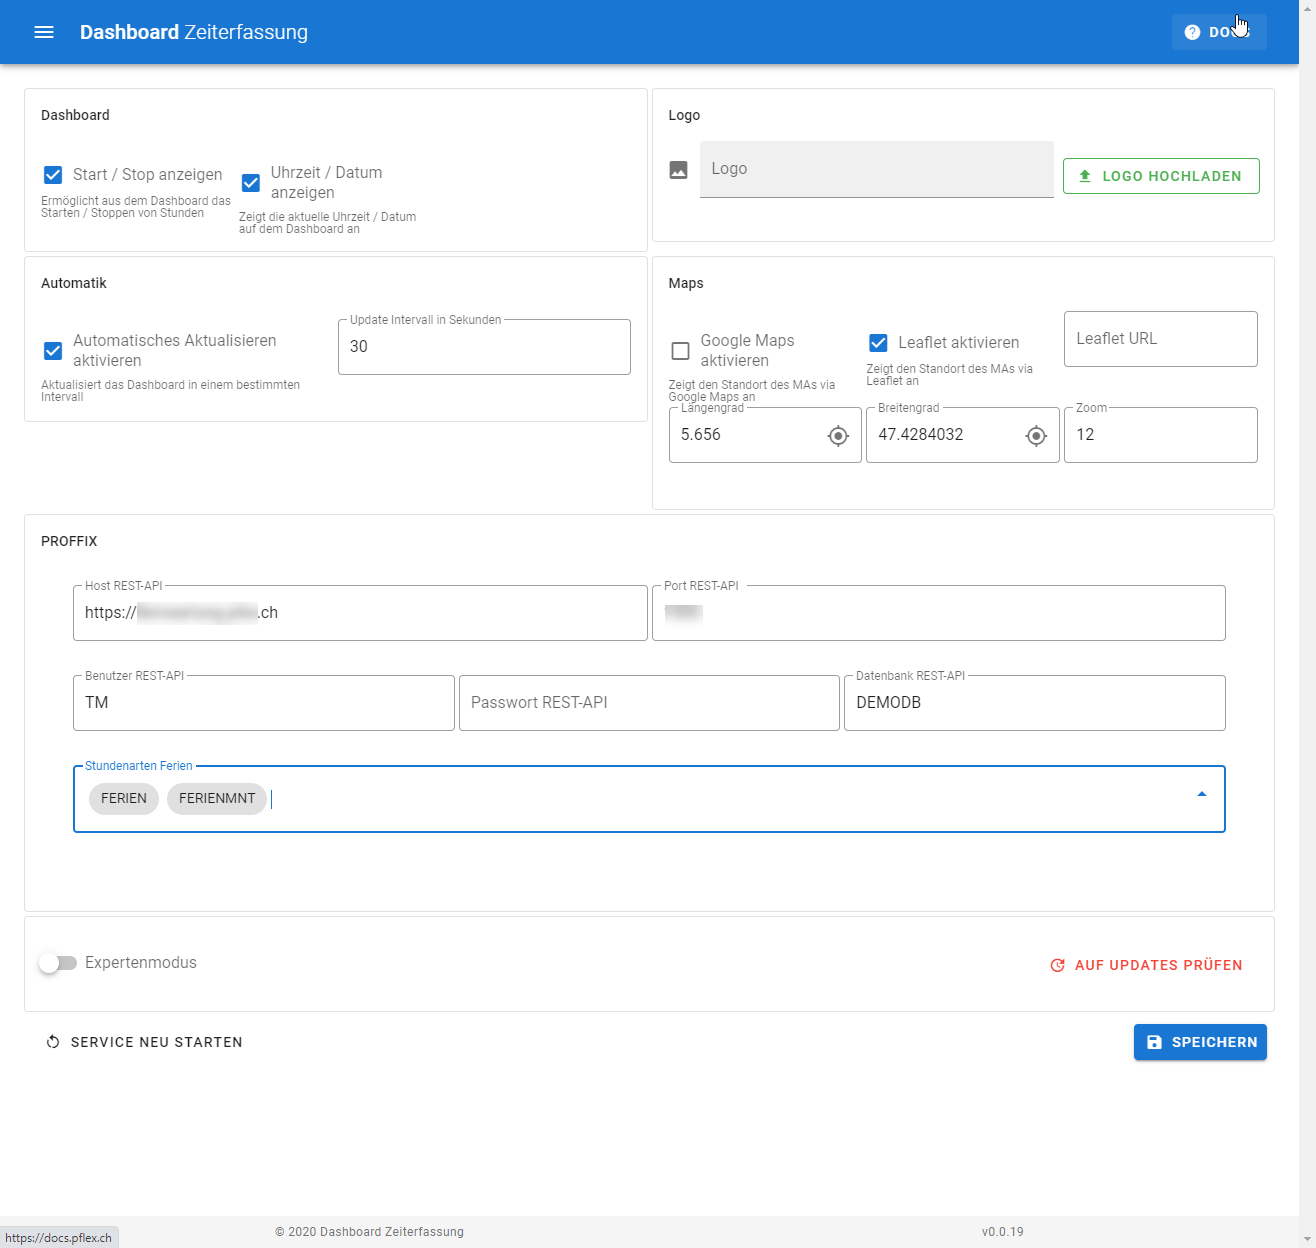Click the Auf Updates prüfen button
The height and width of the screenshot is (1248, 1316).
click(x=1146, y=965)
